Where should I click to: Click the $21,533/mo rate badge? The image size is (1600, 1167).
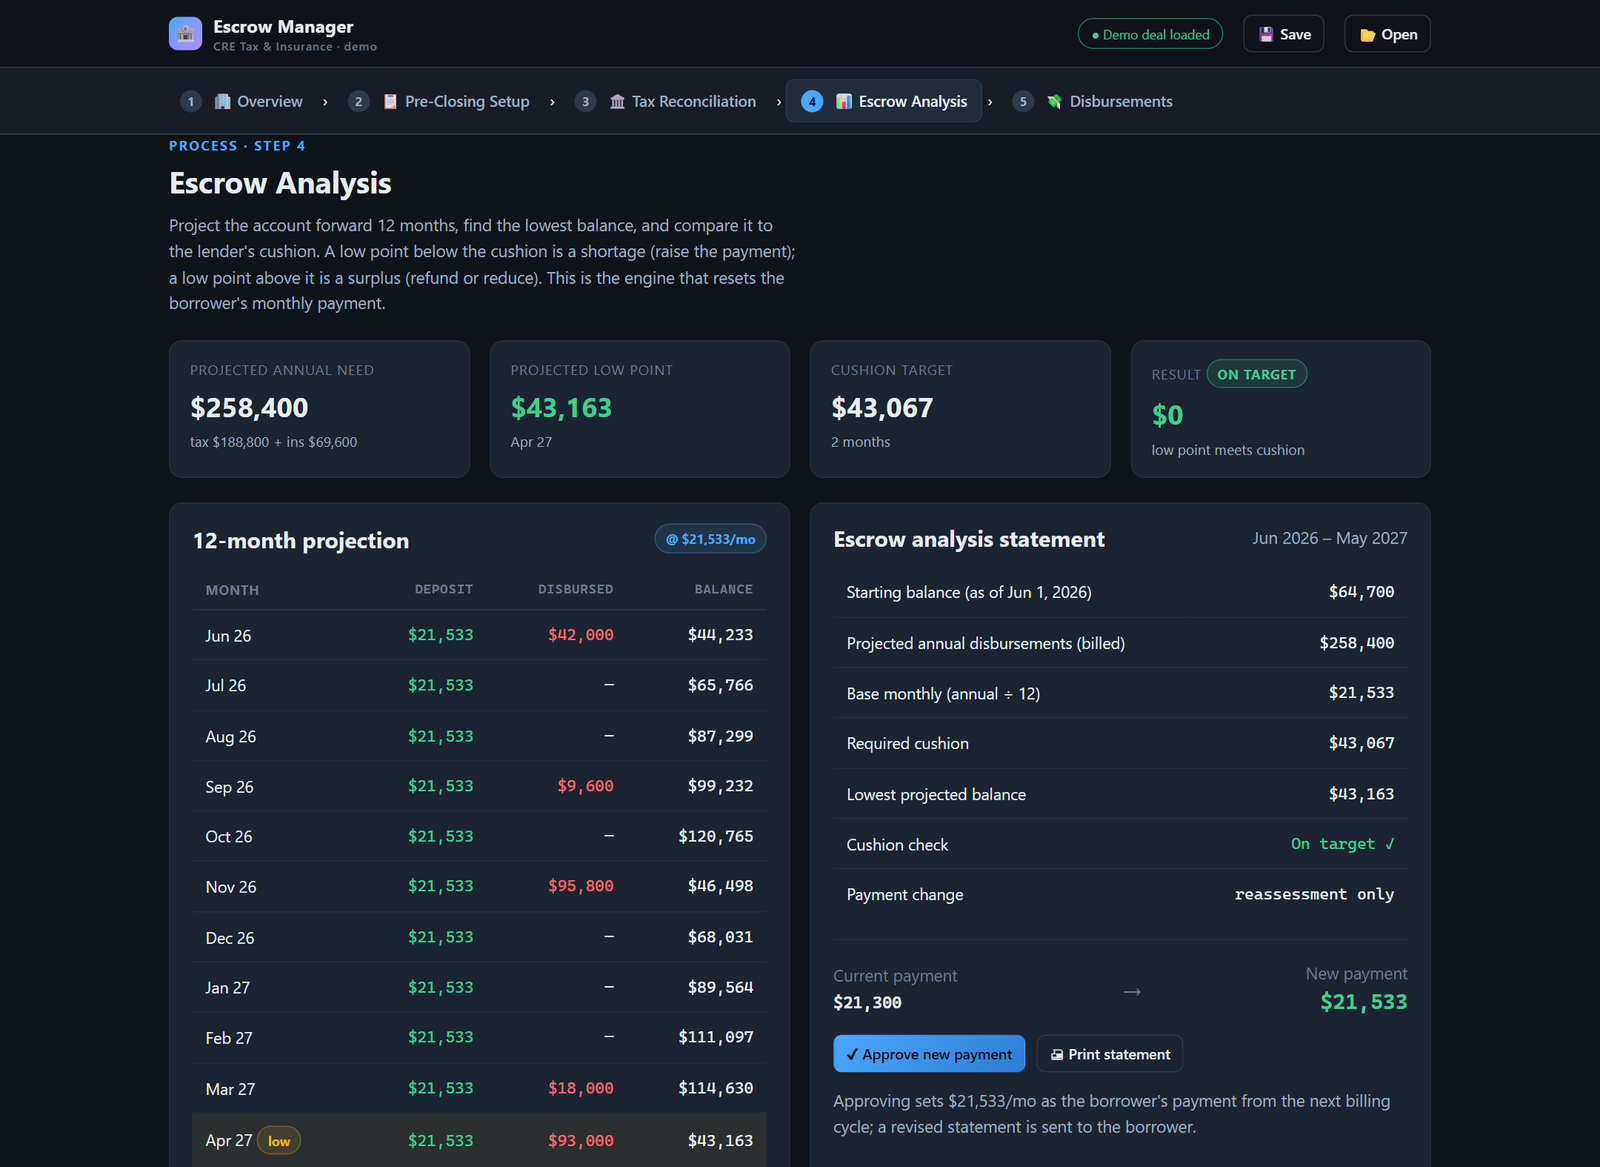click(710, 539)
